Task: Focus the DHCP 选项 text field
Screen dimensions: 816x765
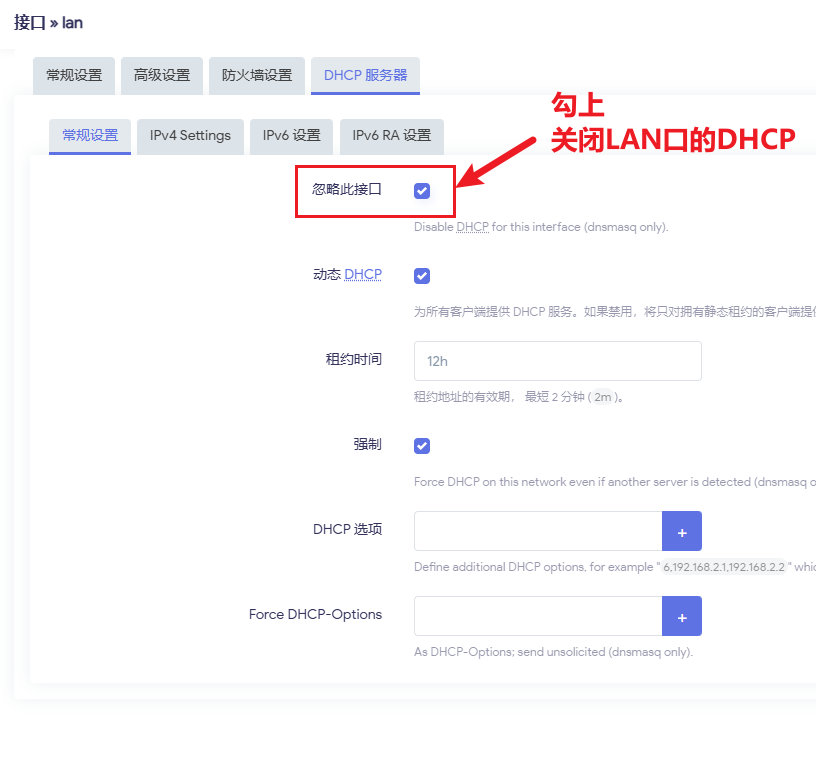Action: 538,531
